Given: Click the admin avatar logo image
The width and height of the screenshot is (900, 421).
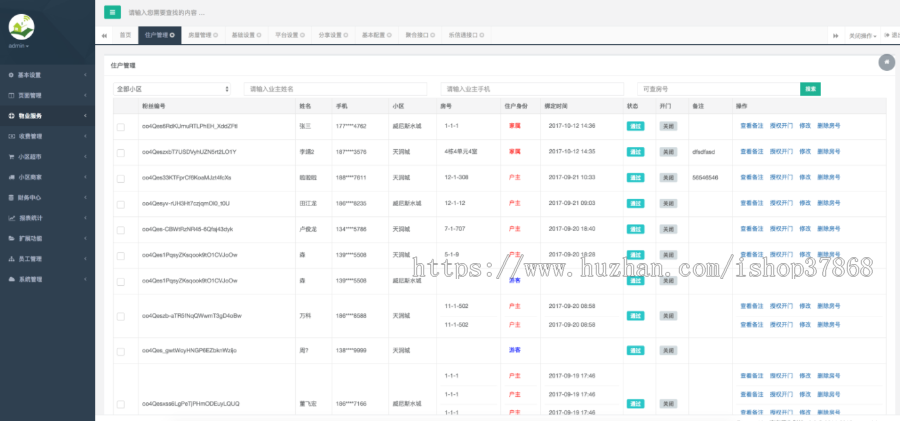Looking at the screenshot, I should pyautogui.click(x=21, y=27).
